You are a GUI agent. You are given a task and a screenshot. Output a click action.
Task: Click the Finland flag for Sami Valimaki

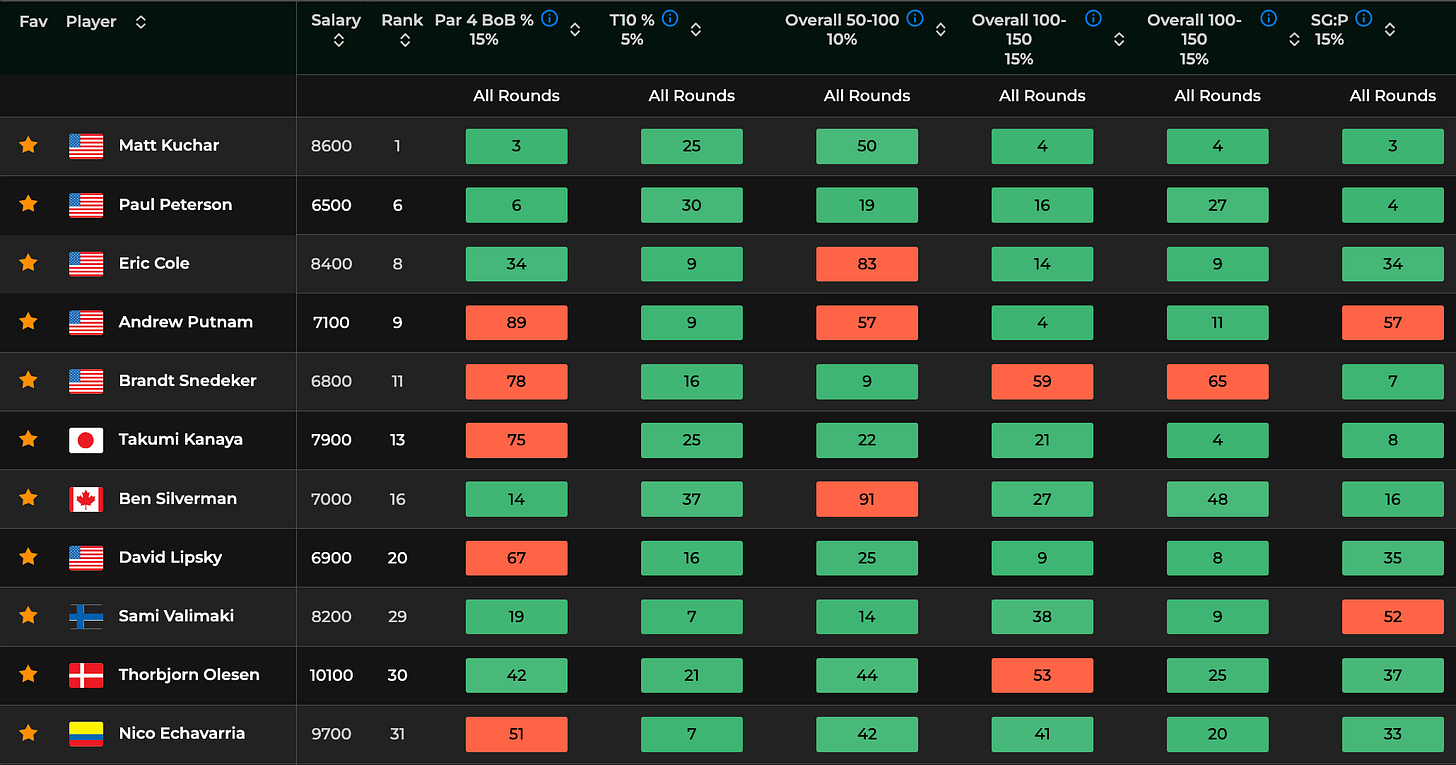coord(86,616)
